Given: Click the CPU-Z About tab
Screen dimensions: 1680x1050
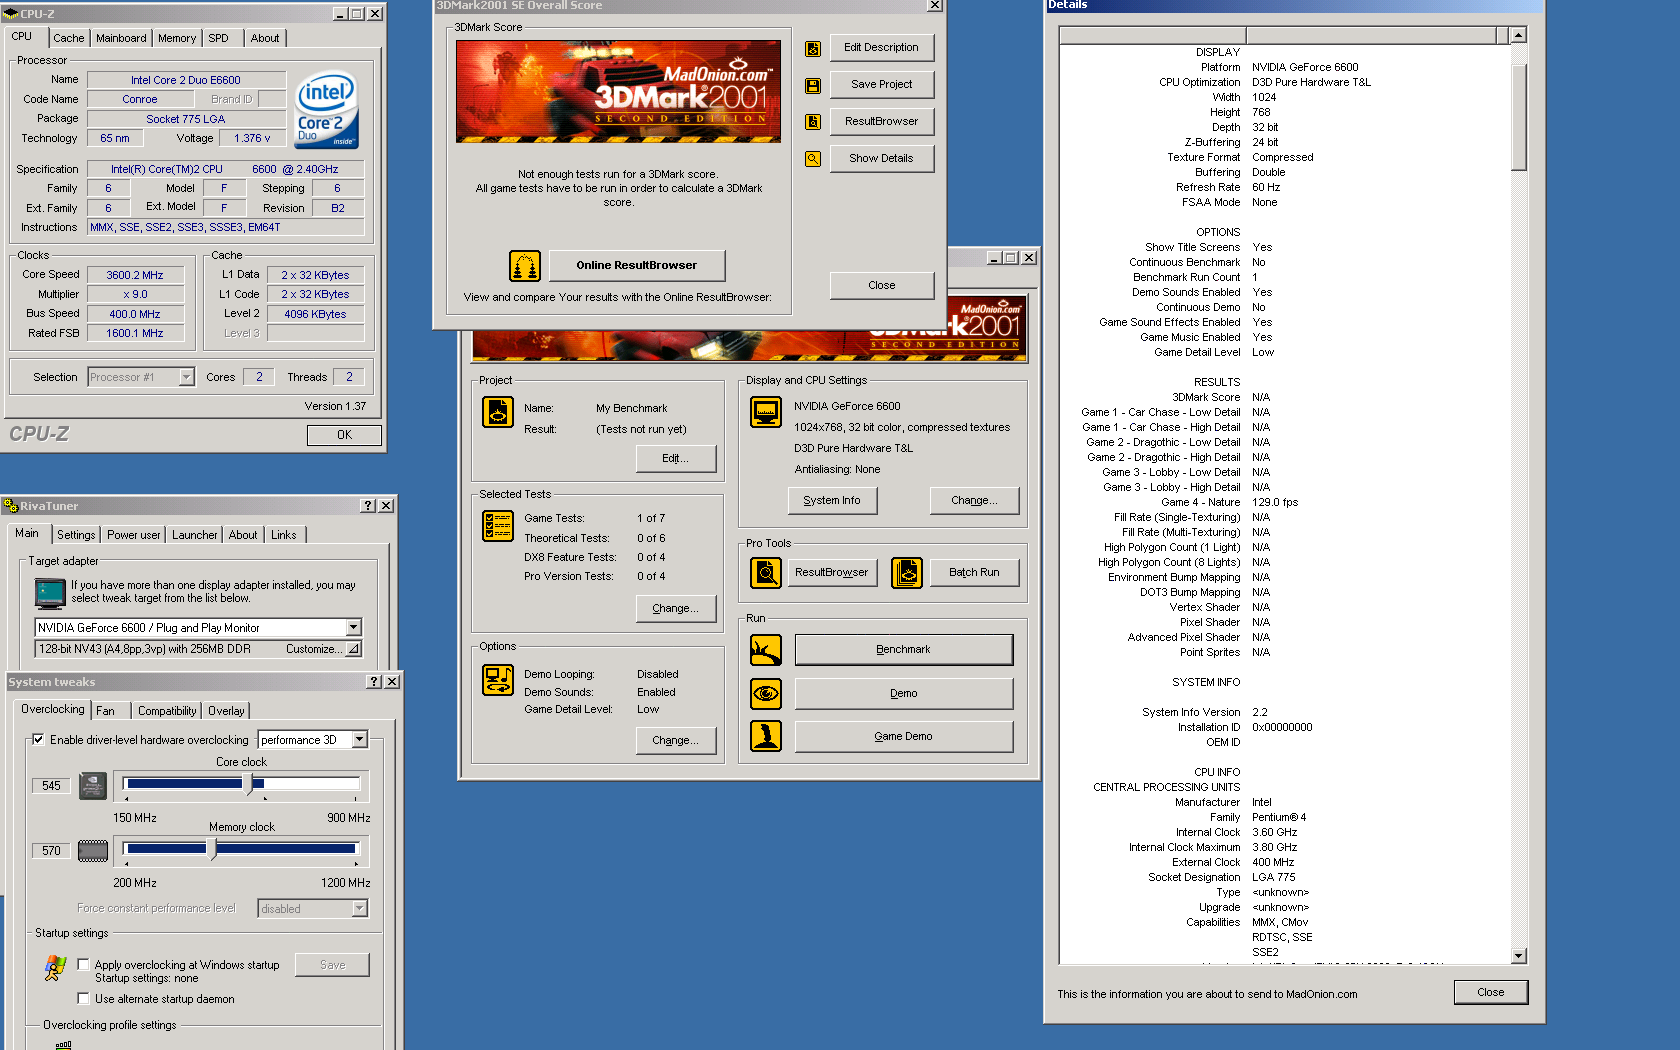Looking at the screenshot, I should 265,38.
